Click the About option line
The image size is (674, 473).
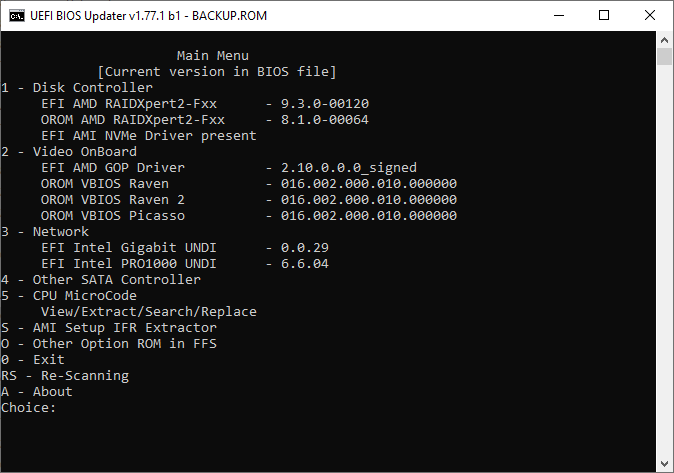[37, 392]
